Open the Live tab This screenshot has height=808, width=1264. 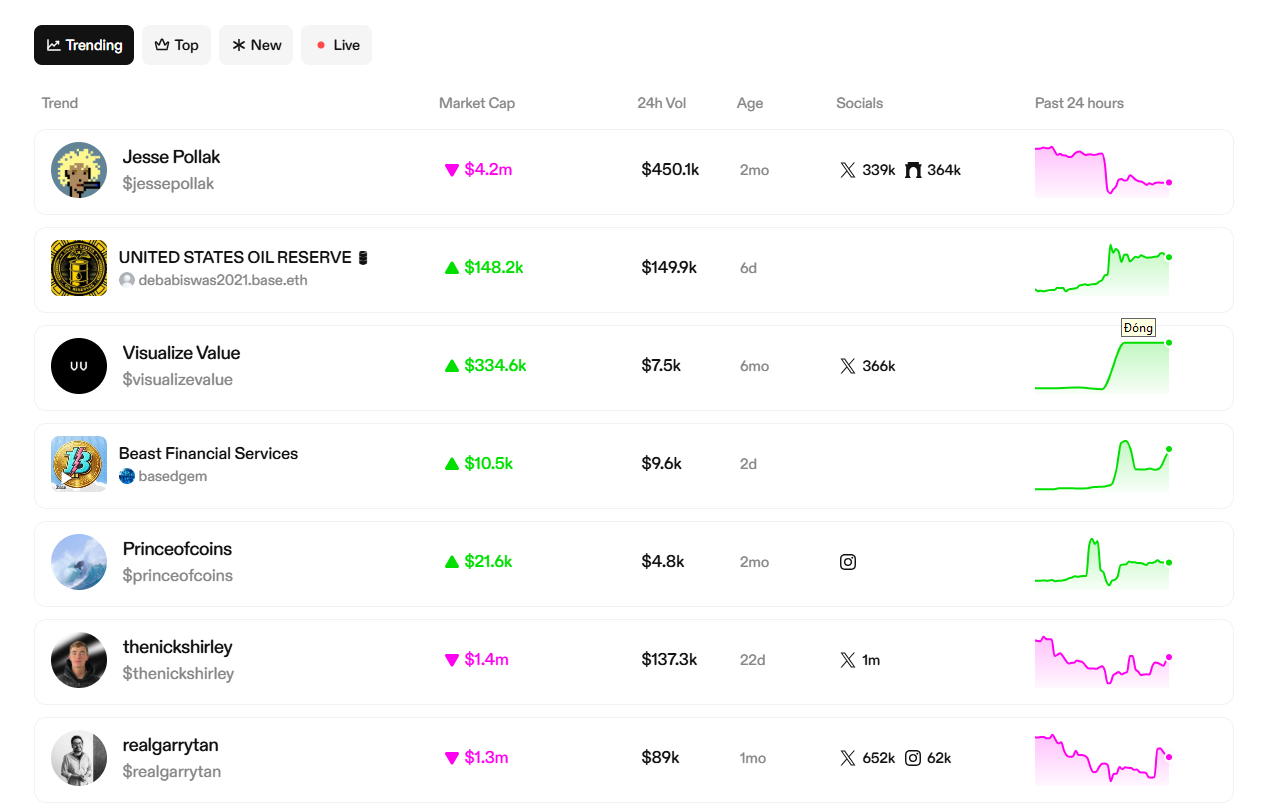336,44
